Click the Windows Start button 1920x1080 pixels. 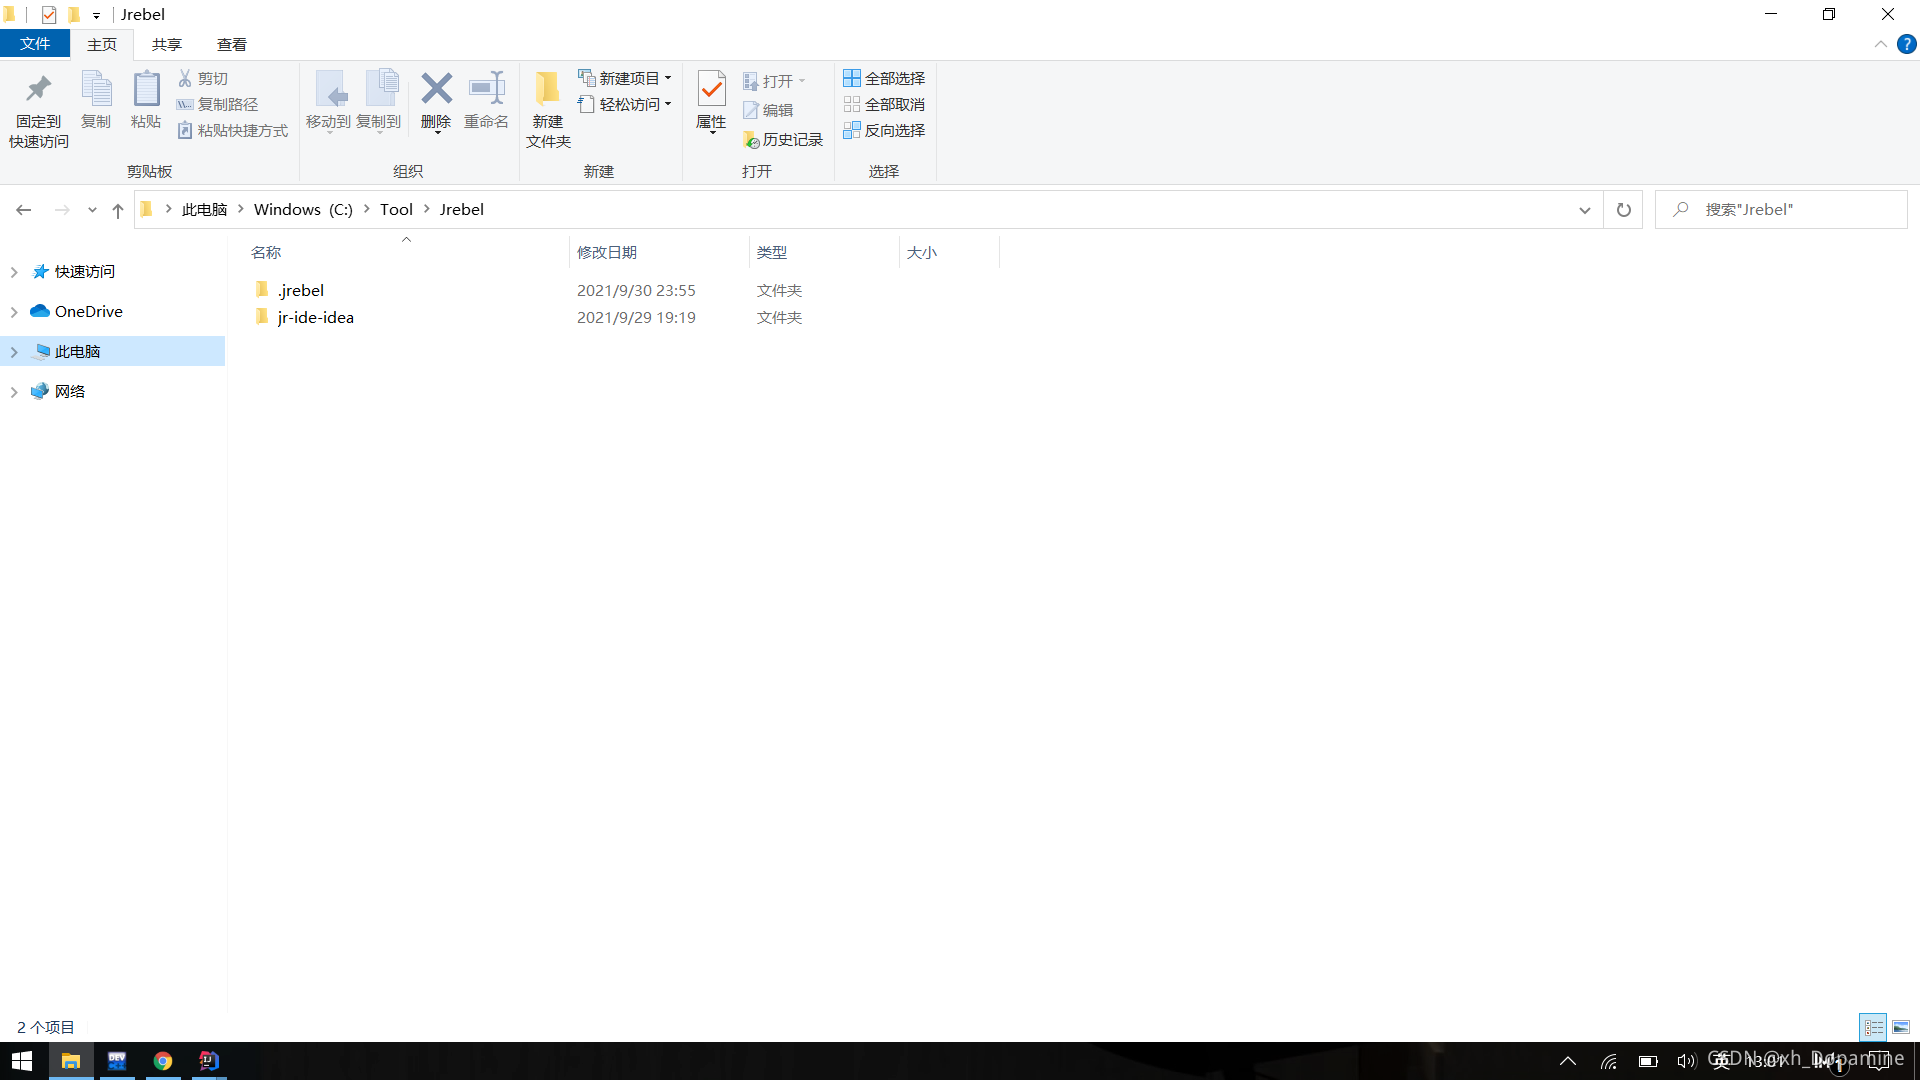point(22,1061)
